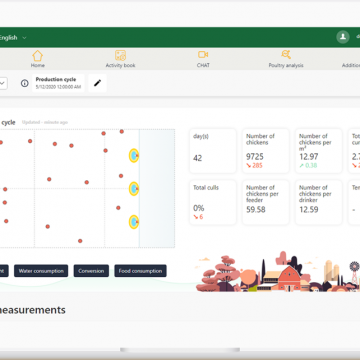Select the bottom yellow drinker marker
Image resolution: width=360 pixels, height=360 pixels.
(134, 222)
